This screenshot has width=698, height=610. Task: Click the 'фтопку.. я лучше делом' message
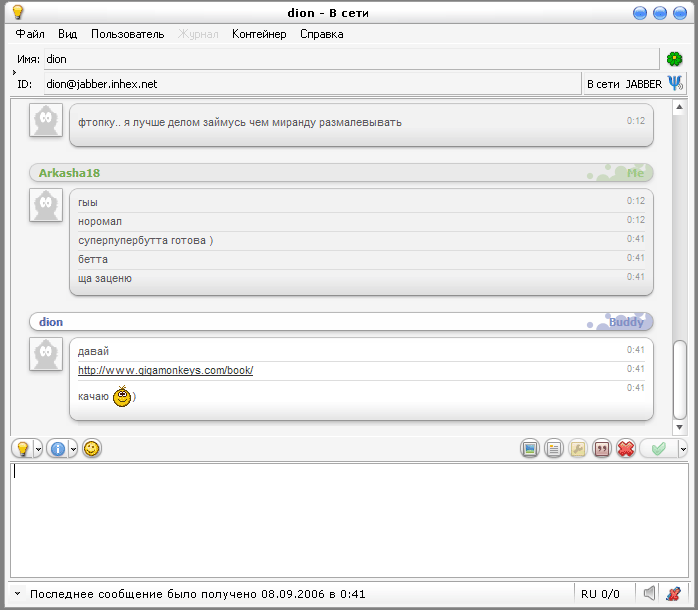coord(239,122)
